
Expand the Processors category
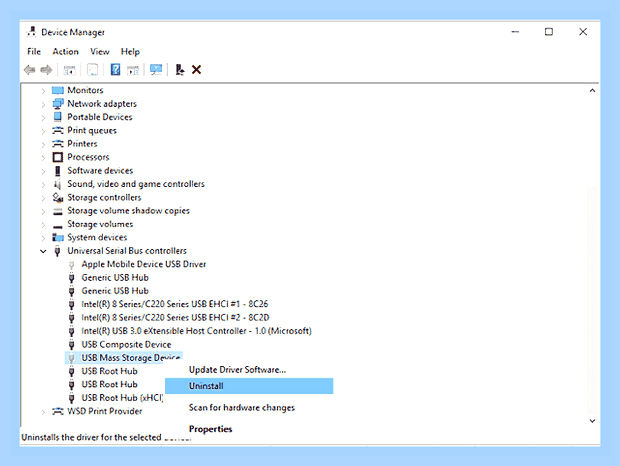[x=43, y=158]
